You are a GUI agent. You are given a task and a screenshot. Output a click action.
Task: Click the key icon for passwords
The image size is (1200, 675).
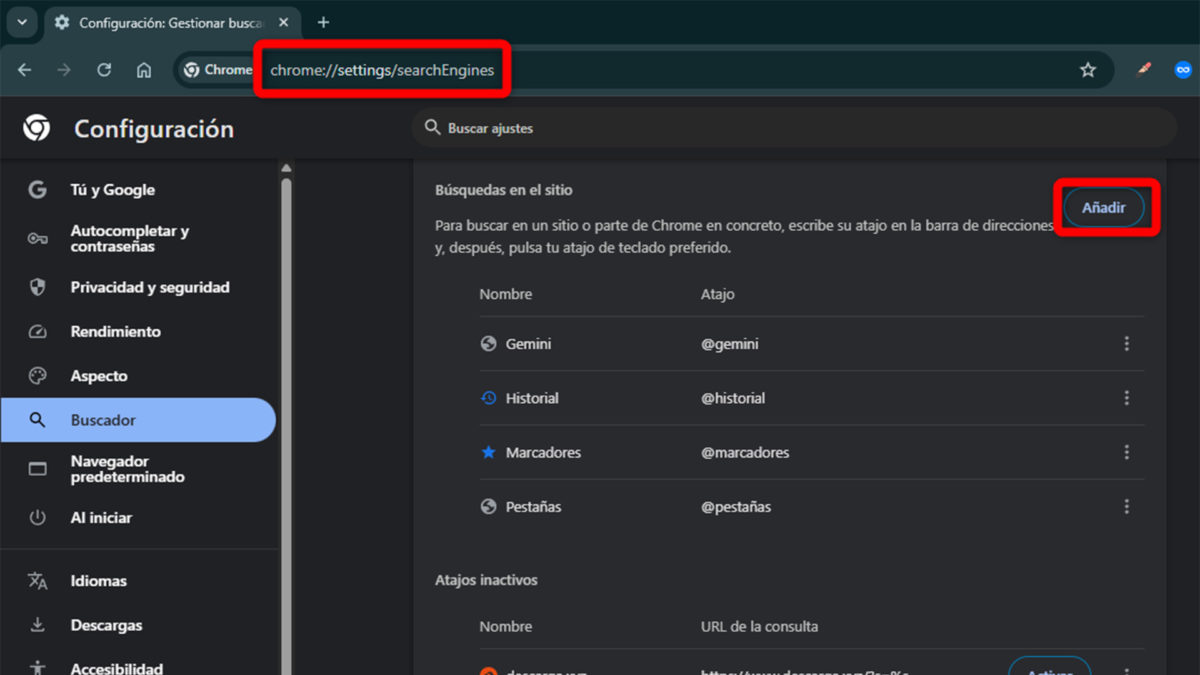pos(37,238)
